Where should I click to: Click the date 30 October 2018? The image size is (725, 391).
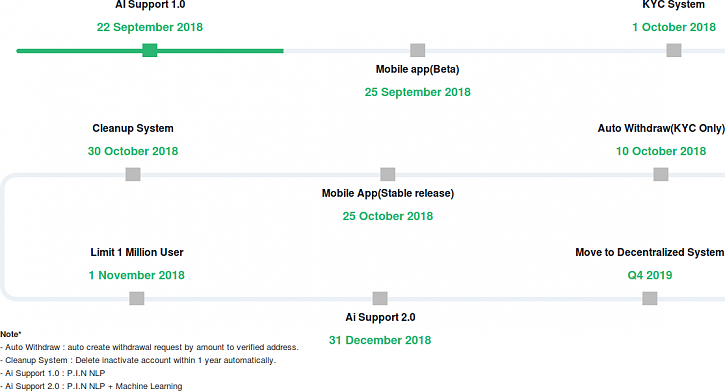[x=133, y=151]
